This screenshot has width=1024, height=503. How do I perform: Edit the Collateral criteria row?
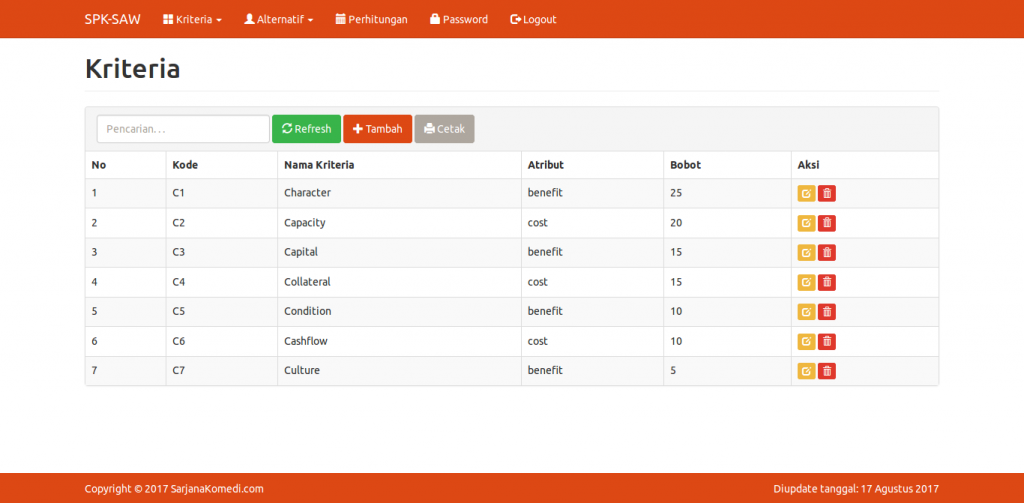(x=807, y=282)
